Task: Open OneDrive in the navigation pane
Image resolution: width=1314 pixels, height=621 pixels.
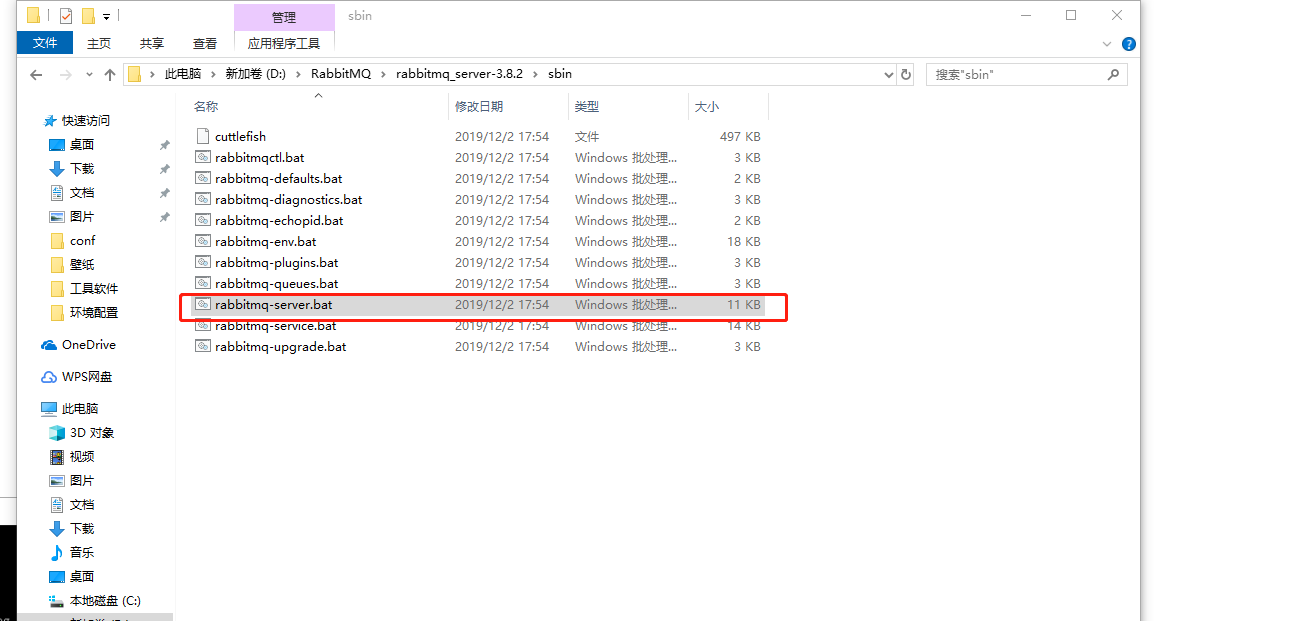Action: (x=88, y=344)
